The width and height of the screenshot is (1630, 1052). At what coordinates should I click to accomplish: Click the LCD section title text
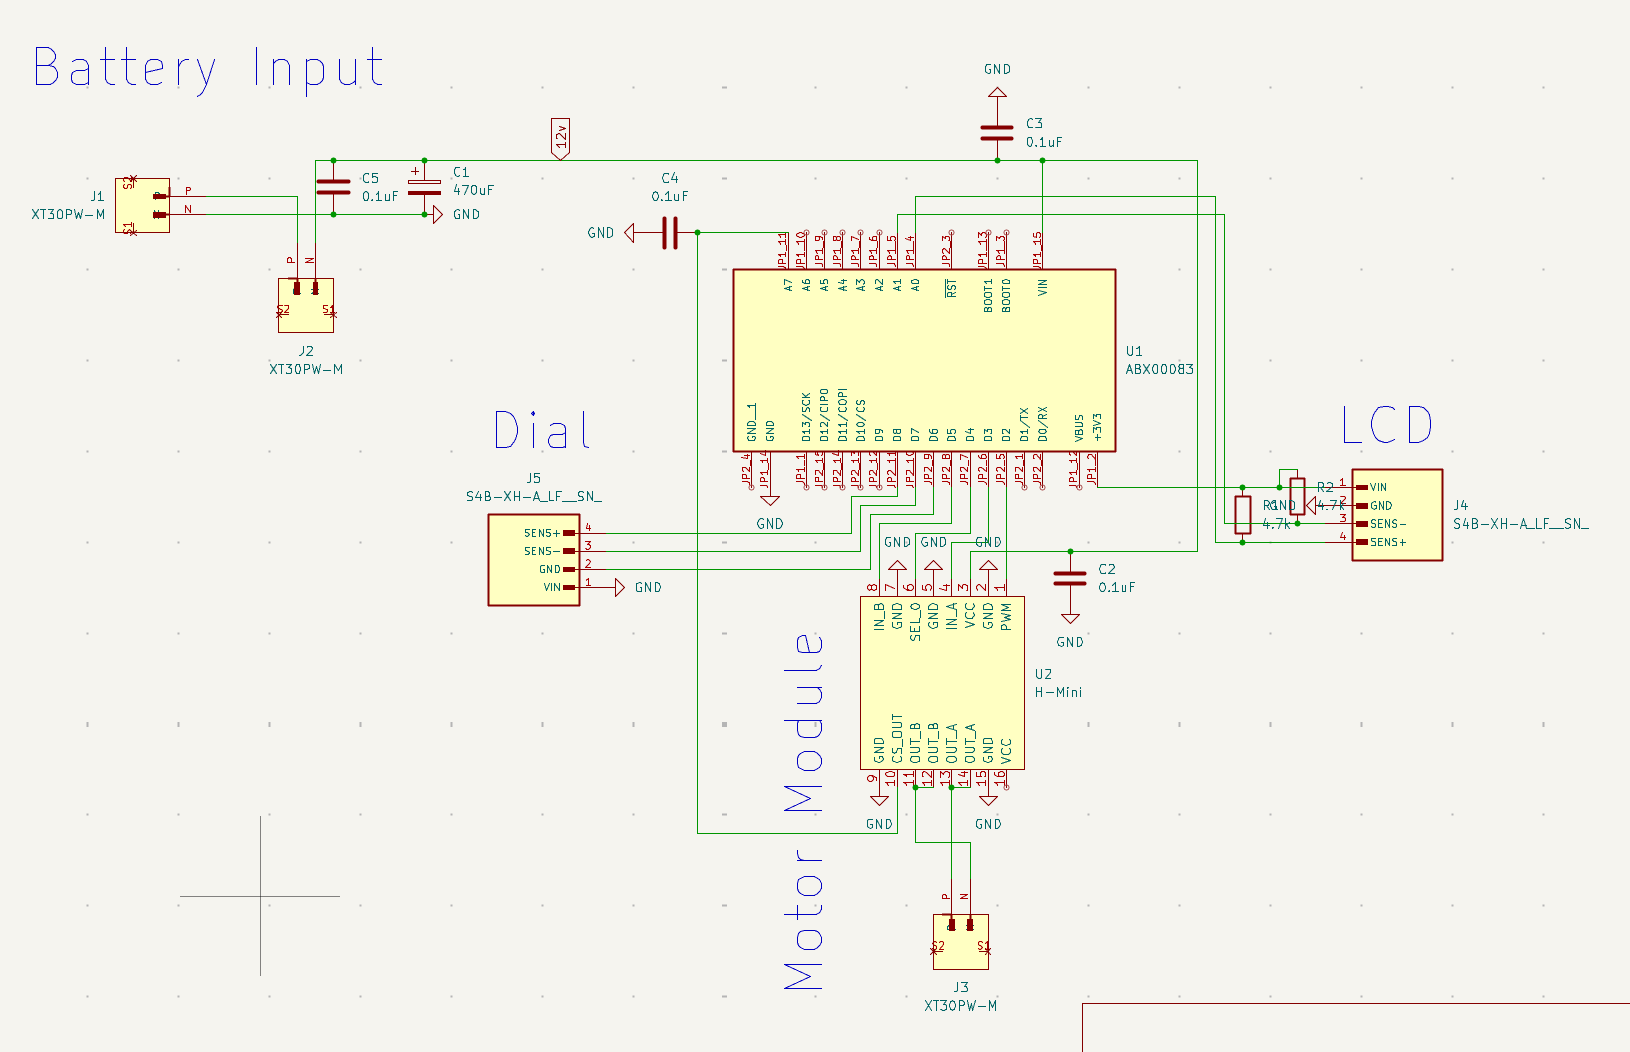click(1388, 423)
